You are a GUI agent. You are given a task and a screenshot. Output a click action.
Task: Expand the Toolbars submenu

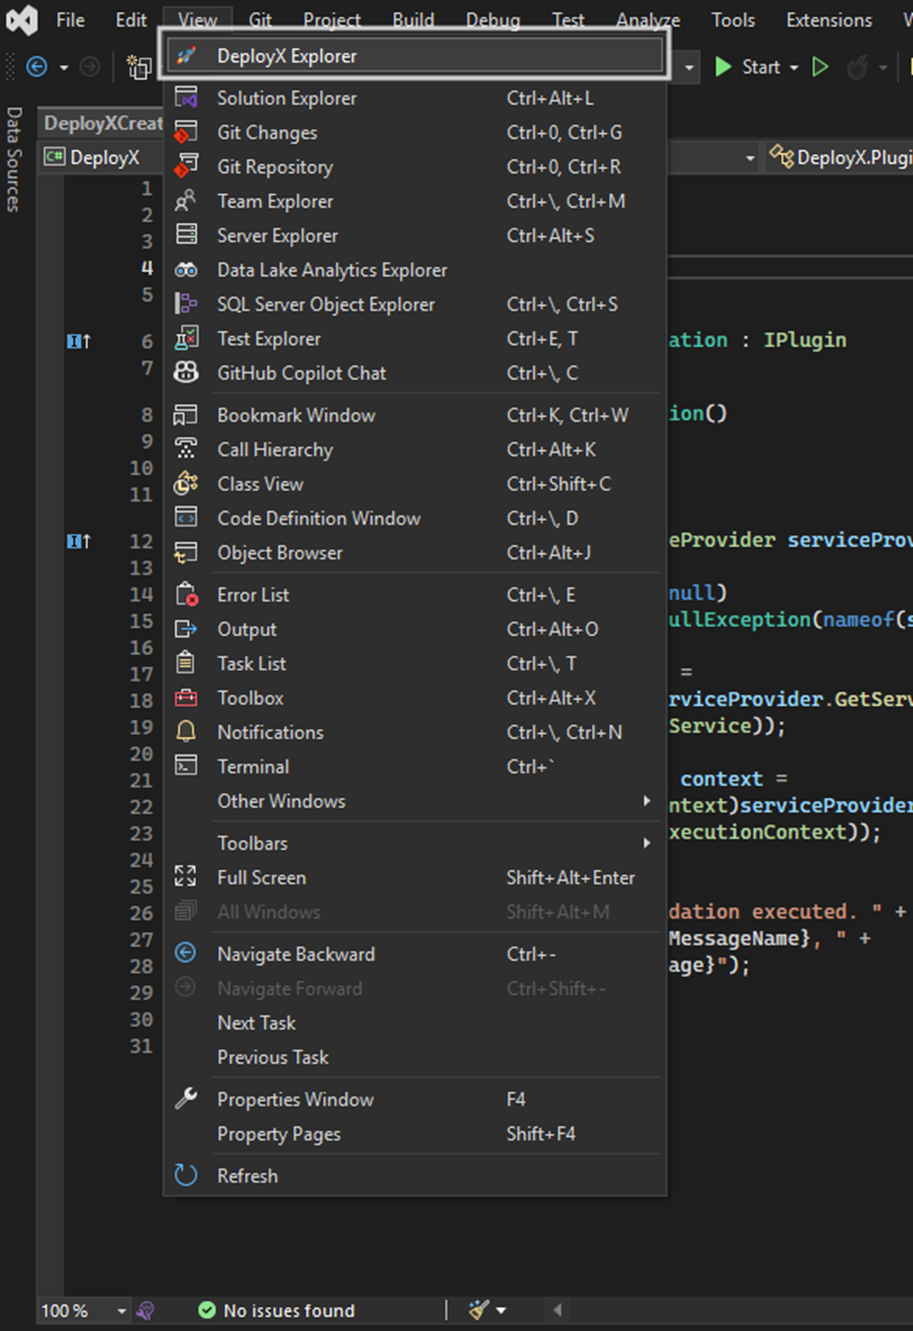pyautogui.click(x=415, y=843)
